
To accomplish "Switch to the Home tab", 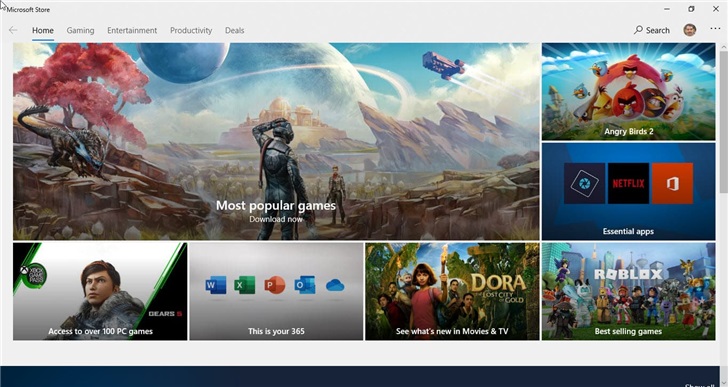I will point(43,30).
